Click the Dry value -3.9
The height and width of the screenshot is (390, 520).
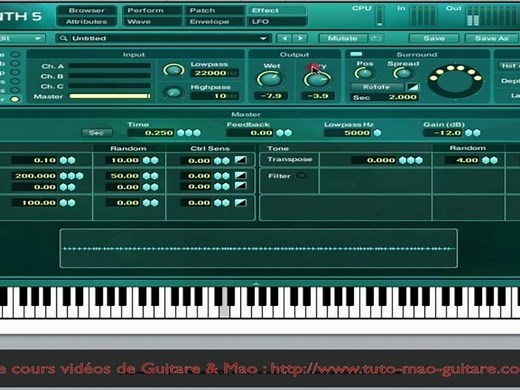(x=318, y=96)
